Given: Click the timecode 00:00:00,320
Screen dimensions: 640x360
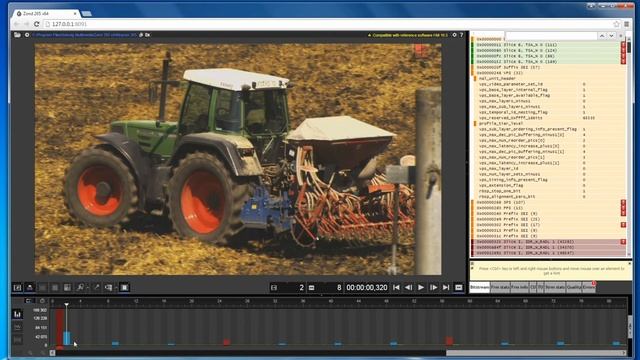Looking at the screenshot, I should 367,288.
